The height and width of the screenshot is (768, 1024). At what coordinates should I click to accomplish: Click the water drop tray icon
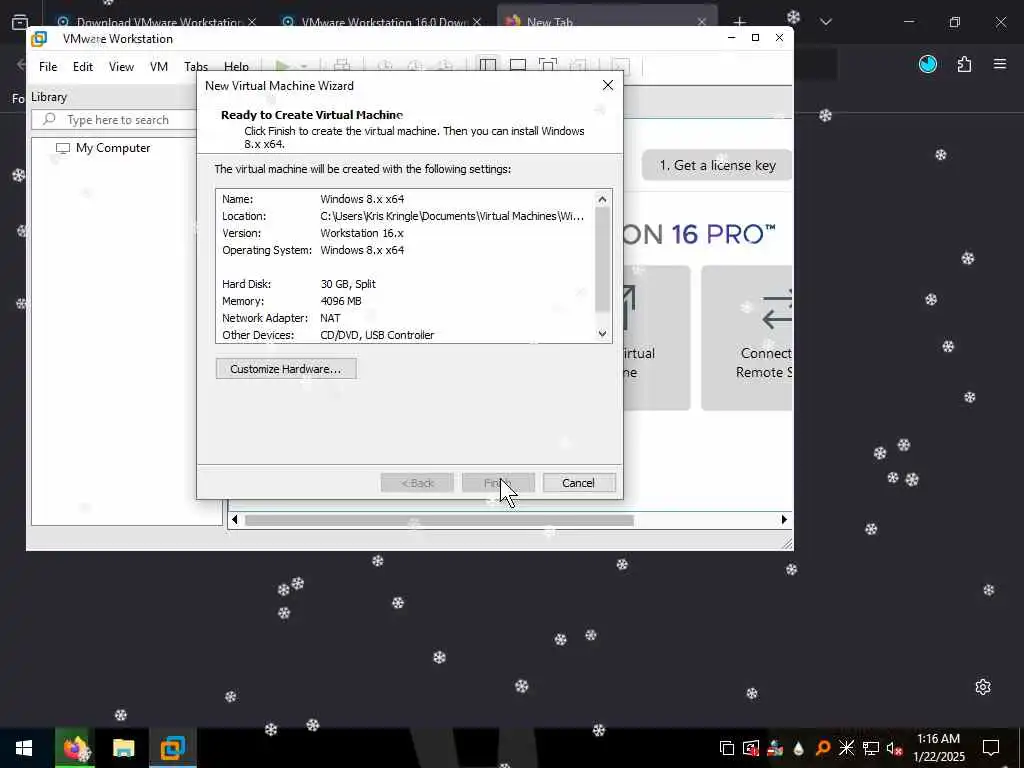pyautogui.click(x=799, y=748)
